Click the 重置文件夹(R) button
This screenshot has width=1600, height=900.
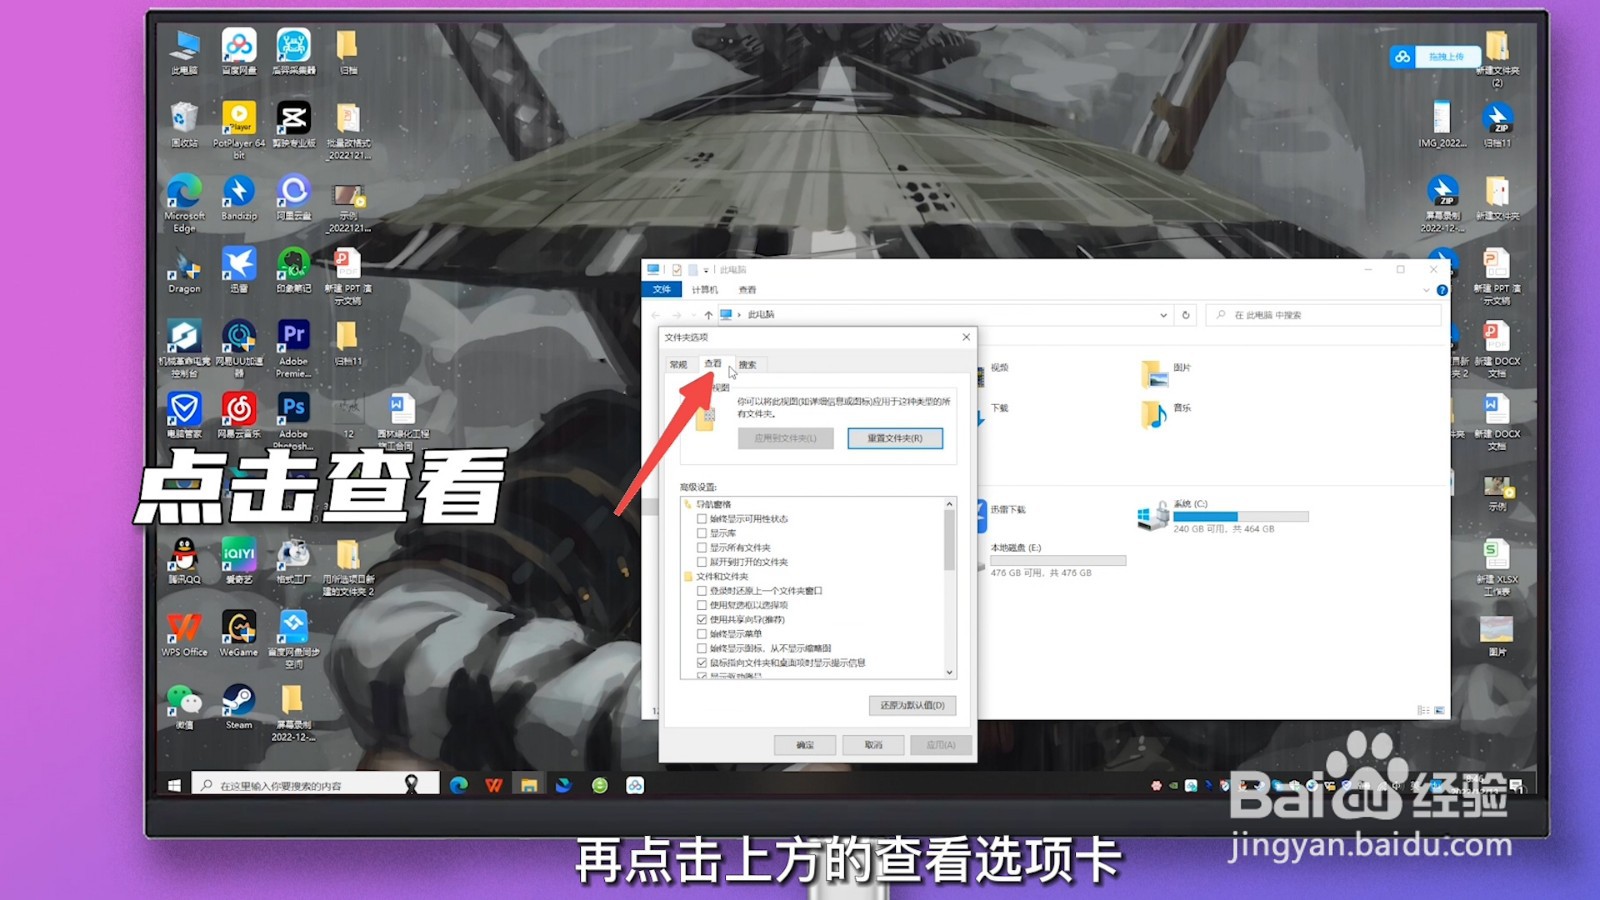(895, 438)
